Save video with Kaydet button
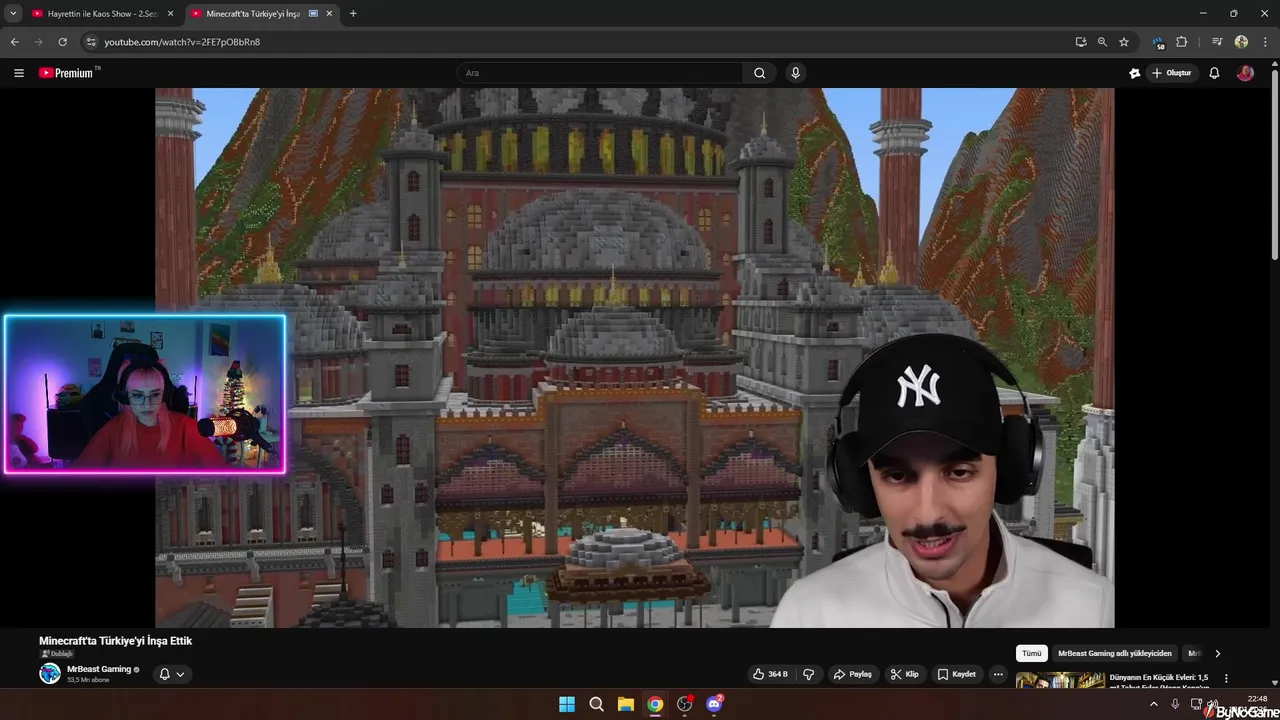Image resolution: width=1280 pixels, height=720 pixels. [x=956, y=674]
